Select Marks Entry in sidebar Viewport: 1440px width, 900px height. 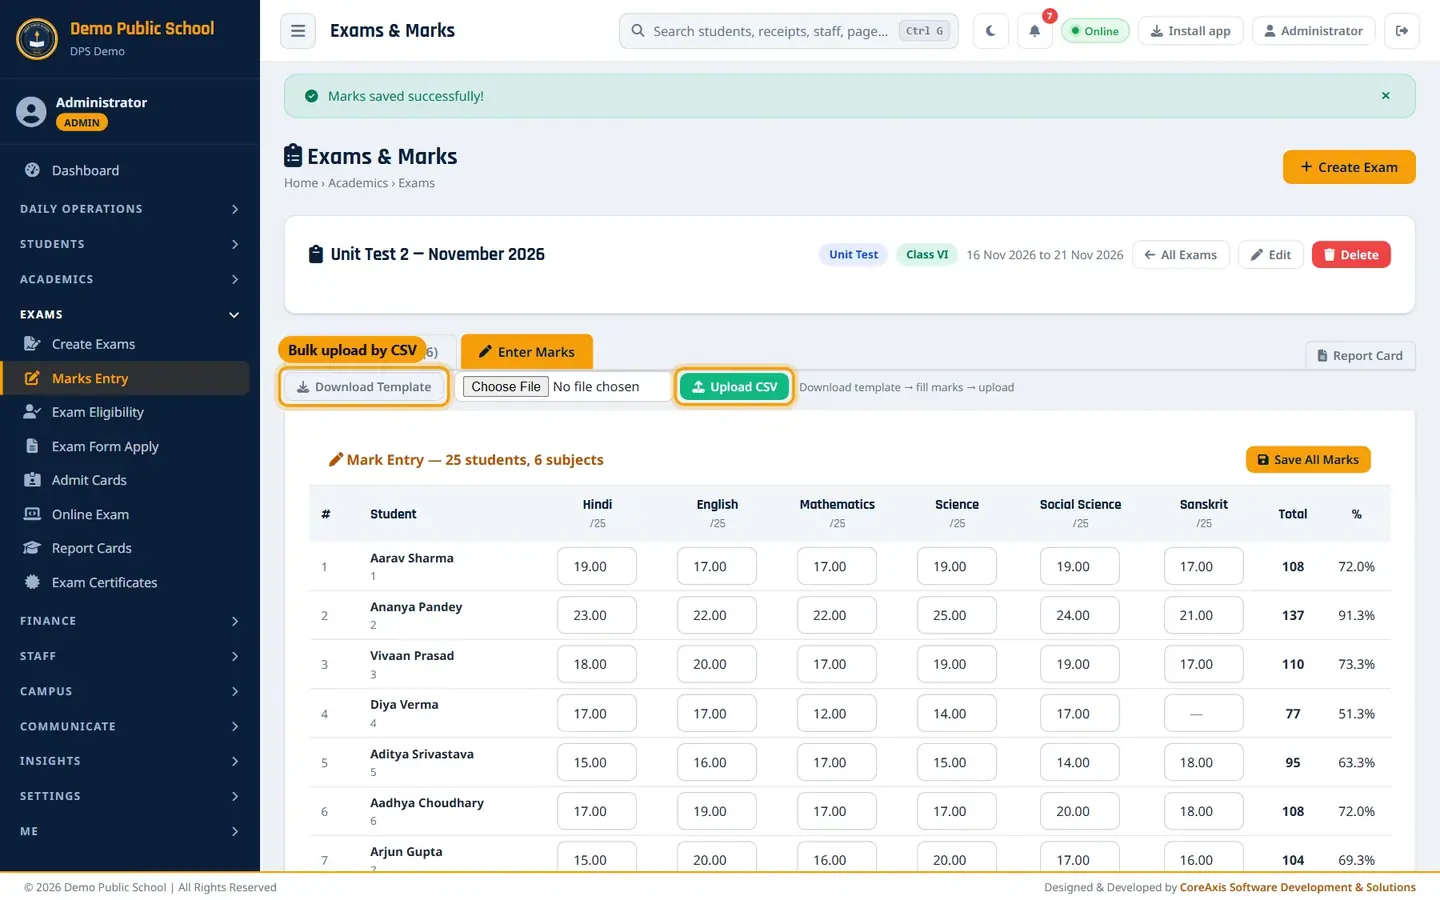point(125,378)
